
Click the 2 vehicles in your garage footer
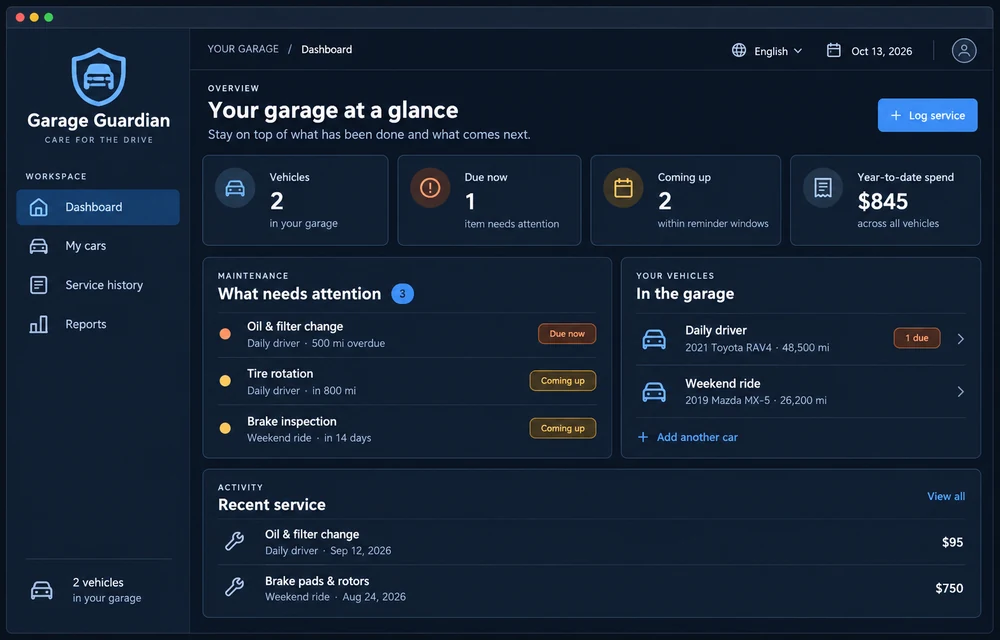pos(98,590)
